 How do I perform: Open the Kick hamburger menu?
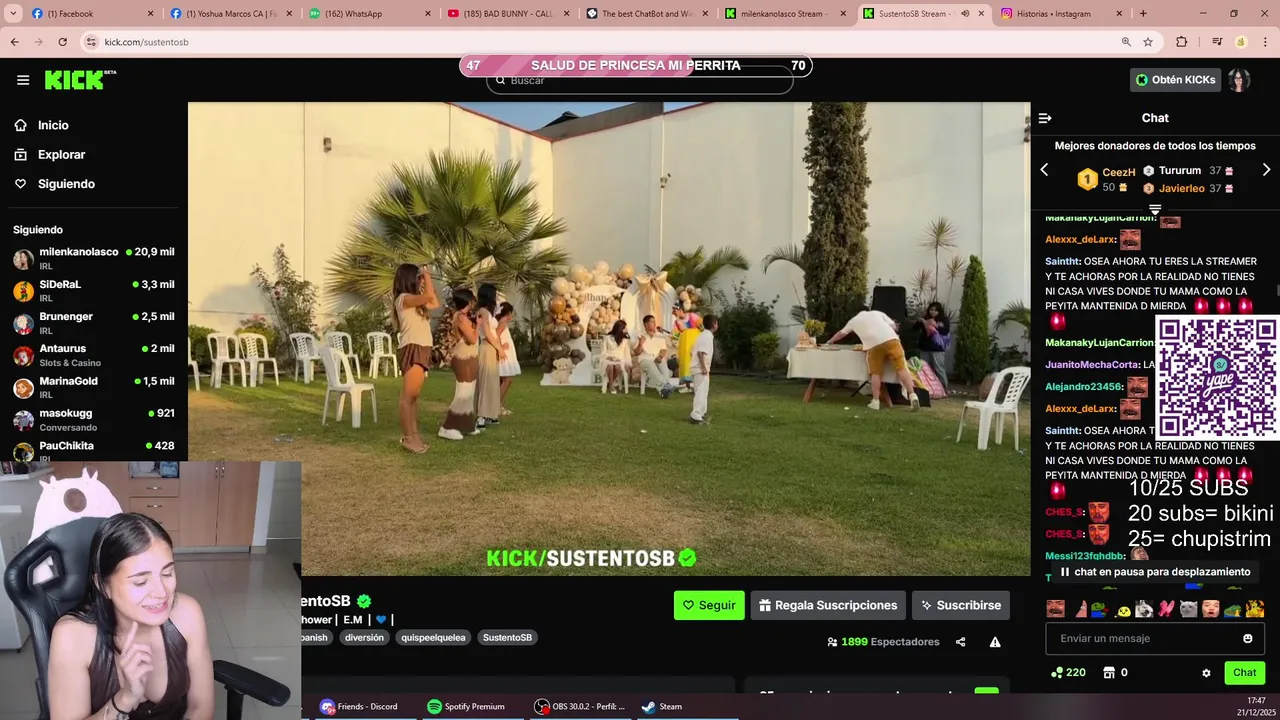(23, 80)
